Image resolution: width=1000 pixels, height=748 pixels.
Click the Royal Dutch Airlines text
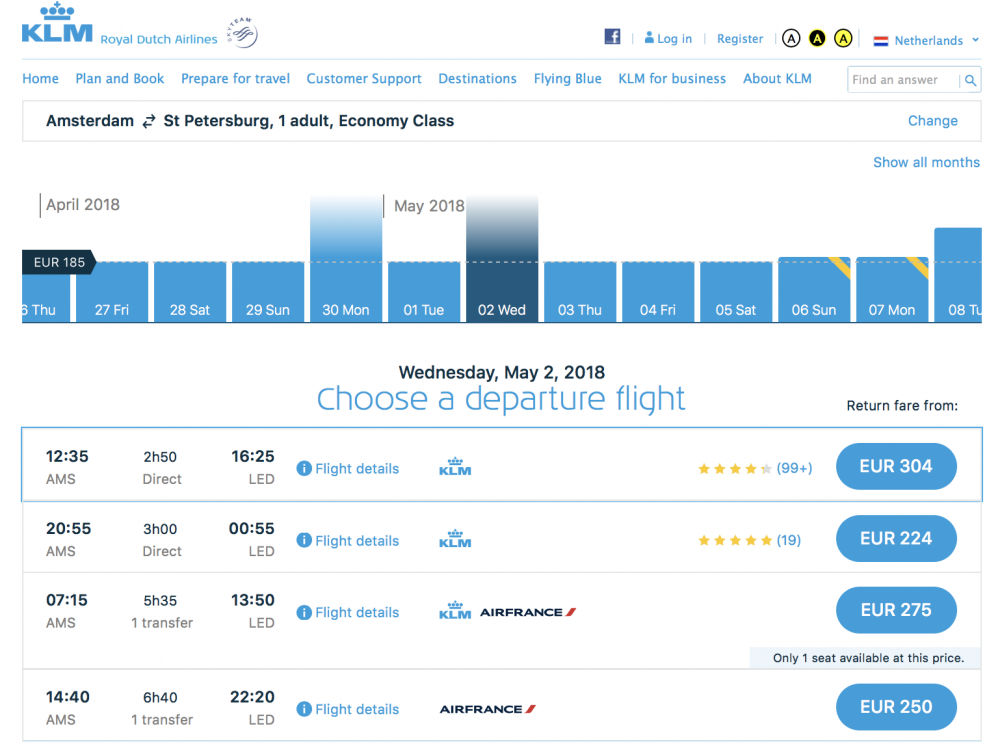click(x=159, y=40)
